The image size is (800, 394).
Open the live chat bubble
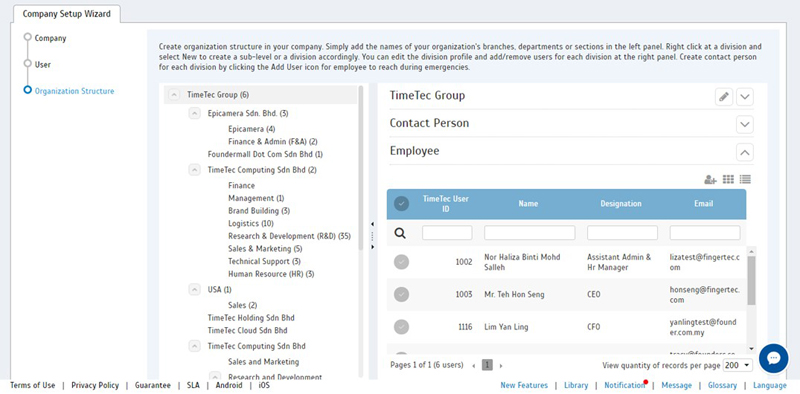(x=773, y=358)
